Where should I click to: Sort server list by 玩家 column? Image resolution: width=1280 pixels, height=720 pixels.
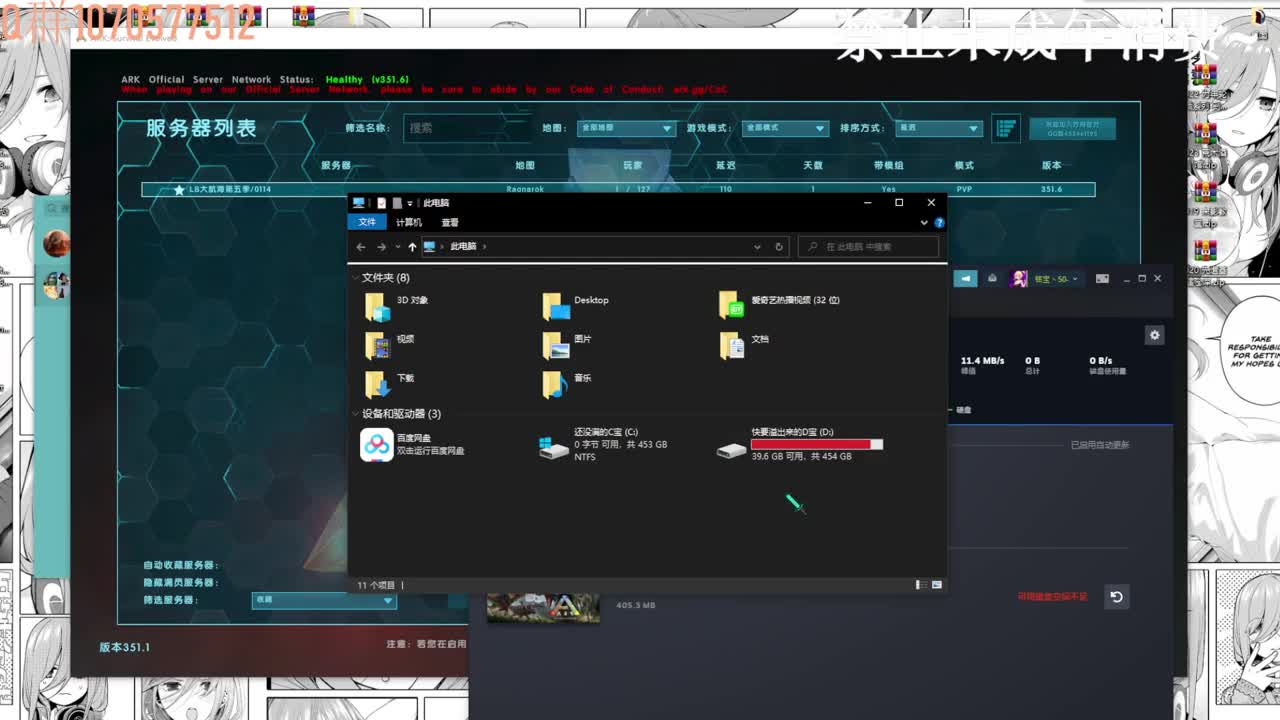tap(632, 165)
